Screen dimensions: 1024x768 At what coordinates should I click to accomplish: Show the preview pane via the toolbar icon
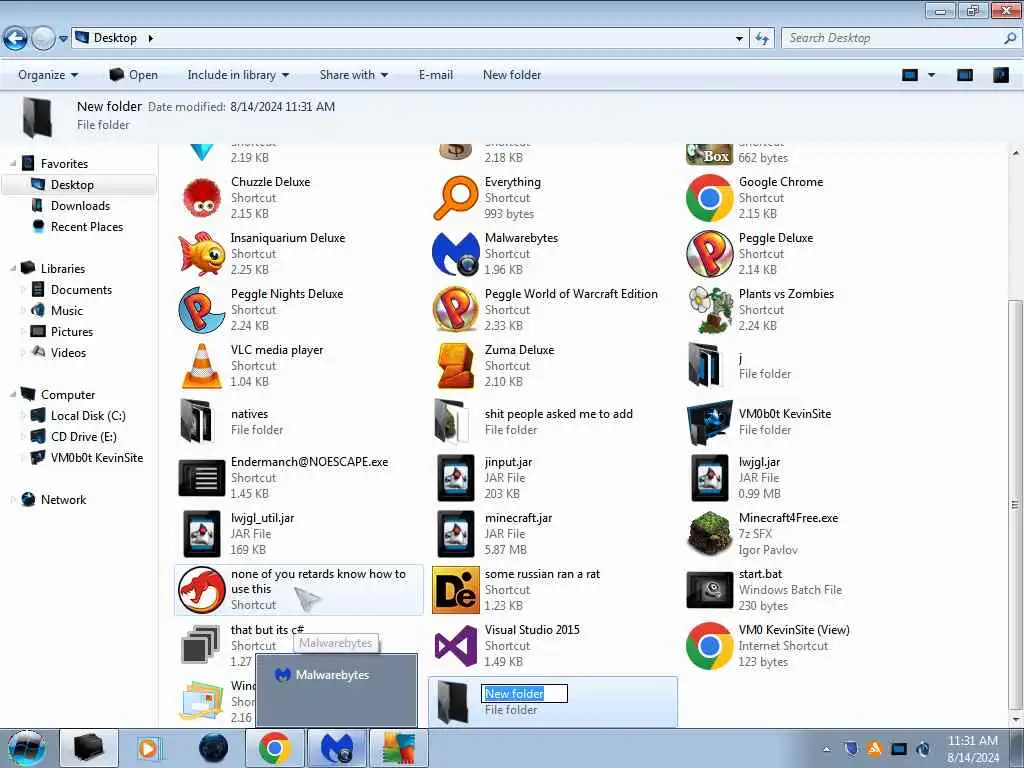[965, 75]
